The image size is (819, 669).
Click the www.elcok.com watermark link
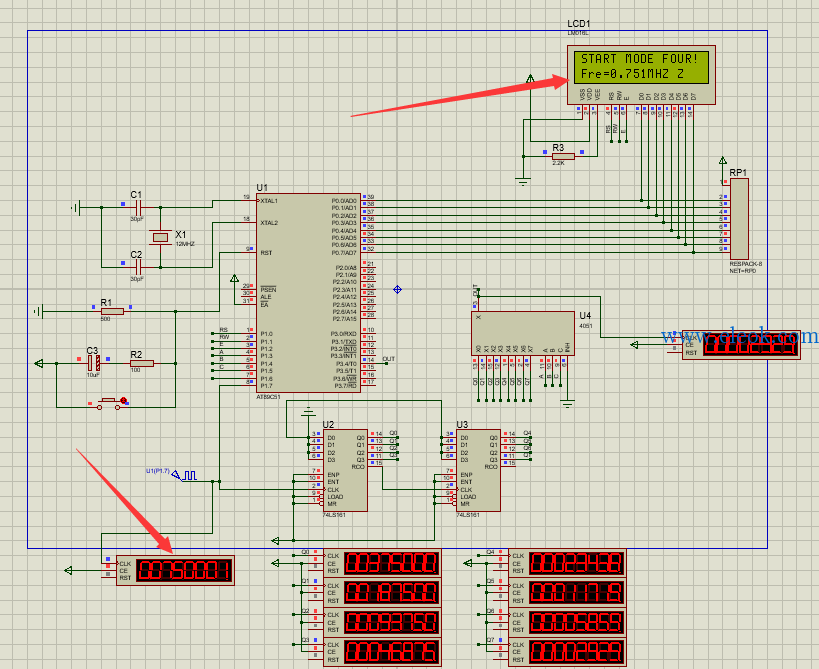(x=740, y=336)
